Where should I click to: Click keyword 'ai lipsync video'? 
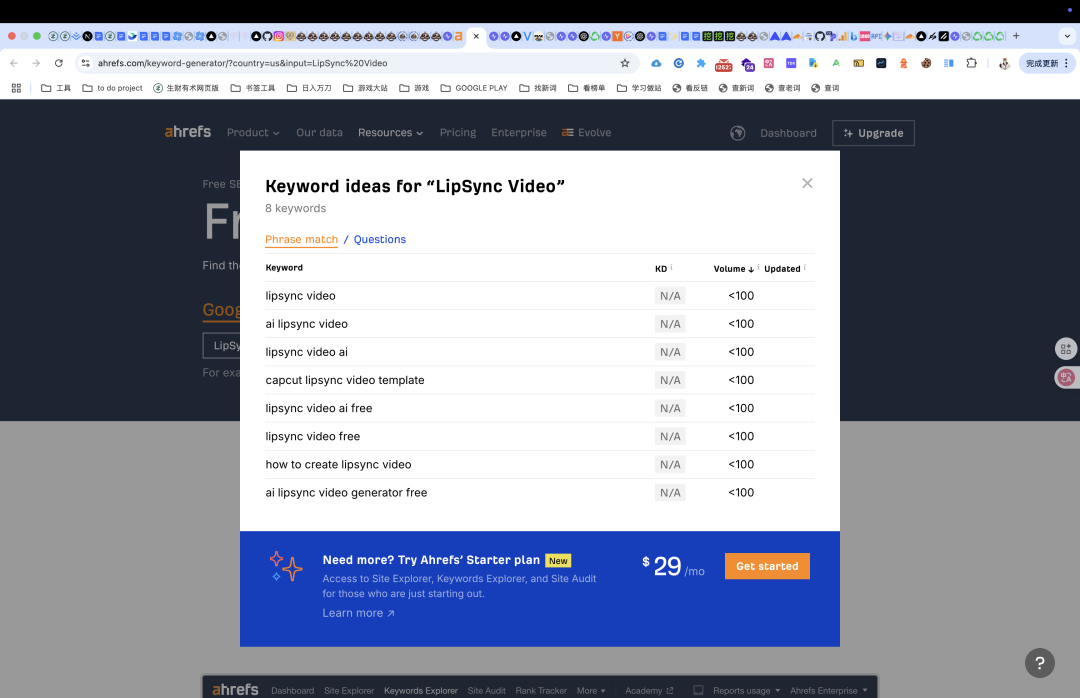click(x=307, y=324)
